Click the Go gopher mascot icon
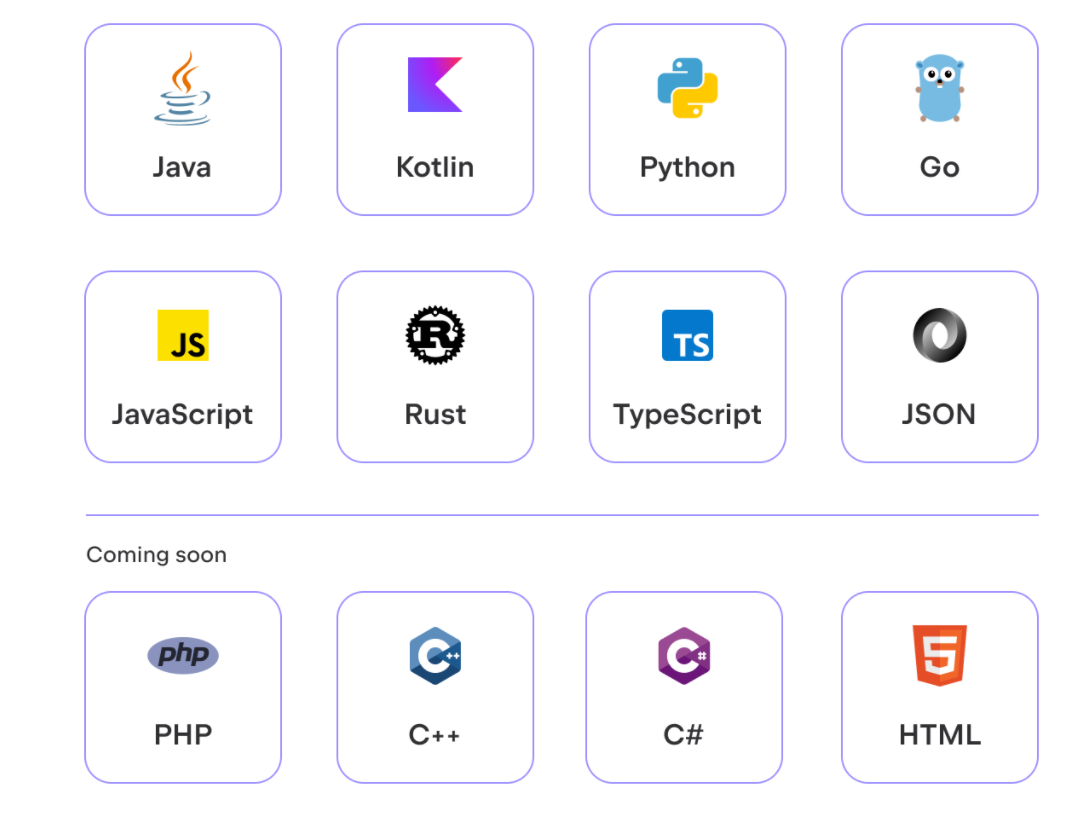The image size is (1075, 817). [939, 88]
